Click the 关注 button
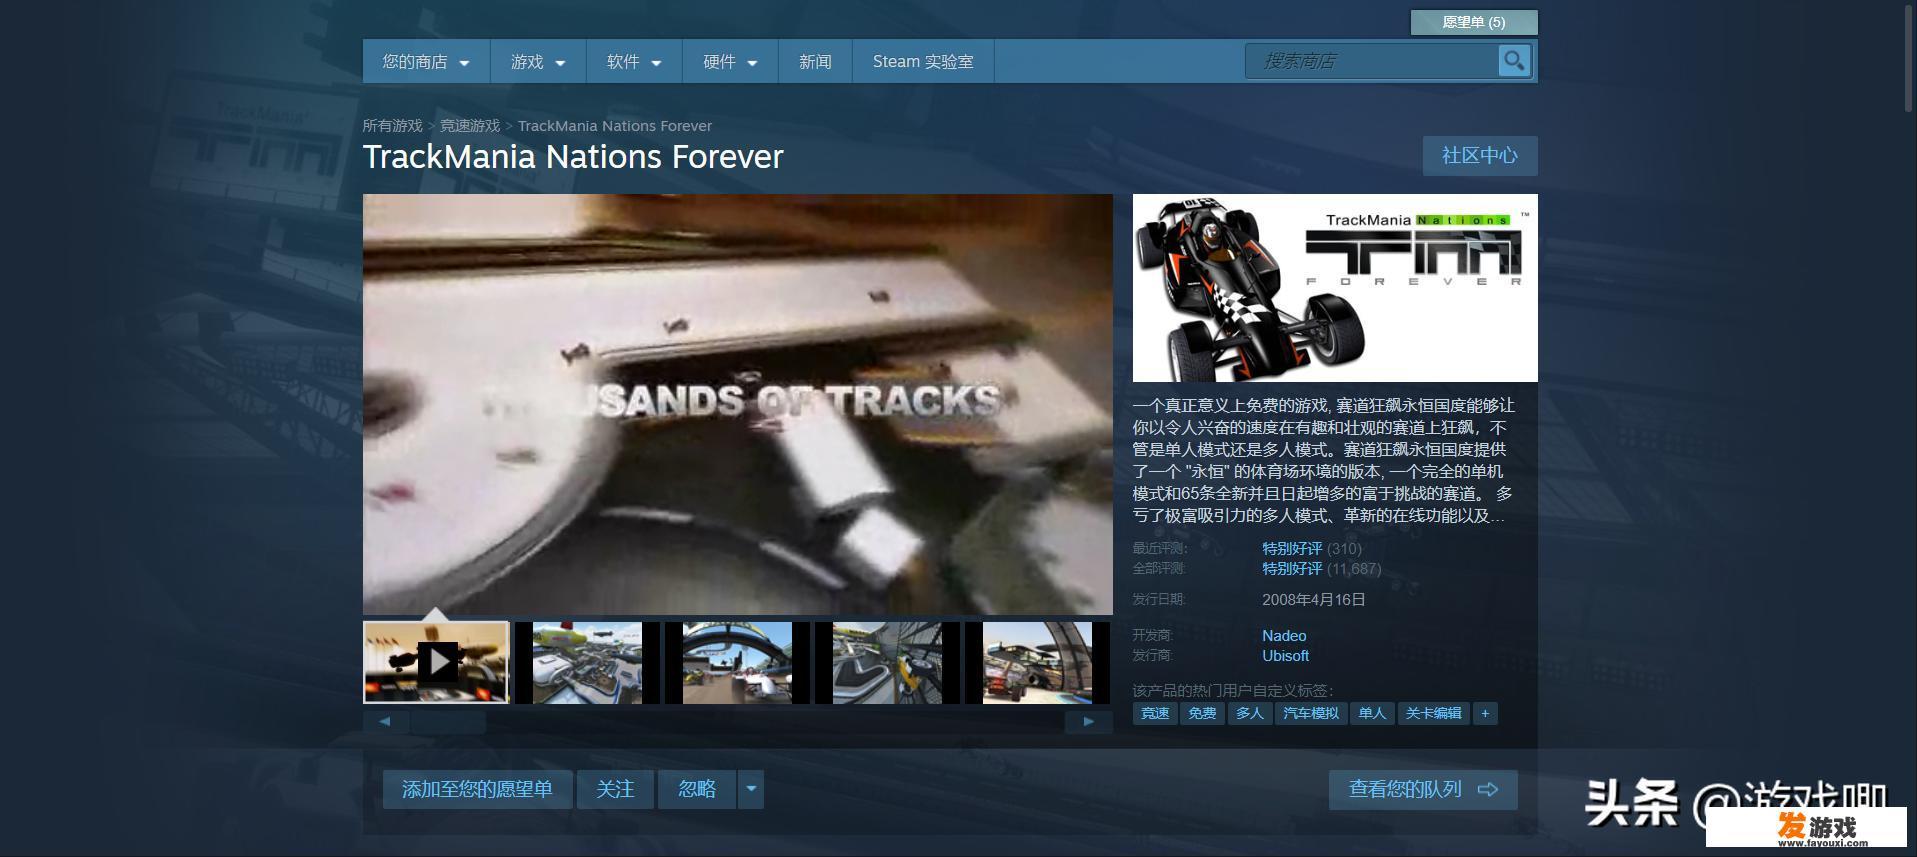 tap(615, 789)
